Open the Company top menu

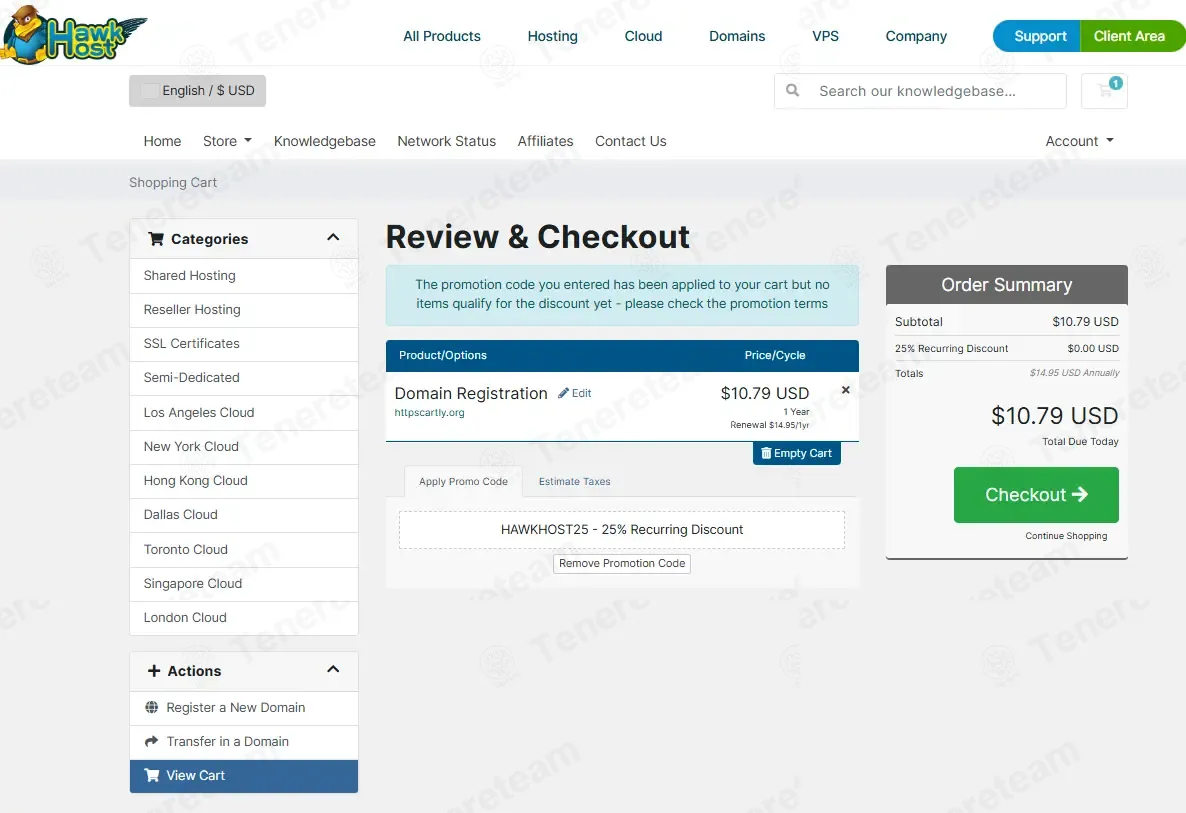coord(916,36)
